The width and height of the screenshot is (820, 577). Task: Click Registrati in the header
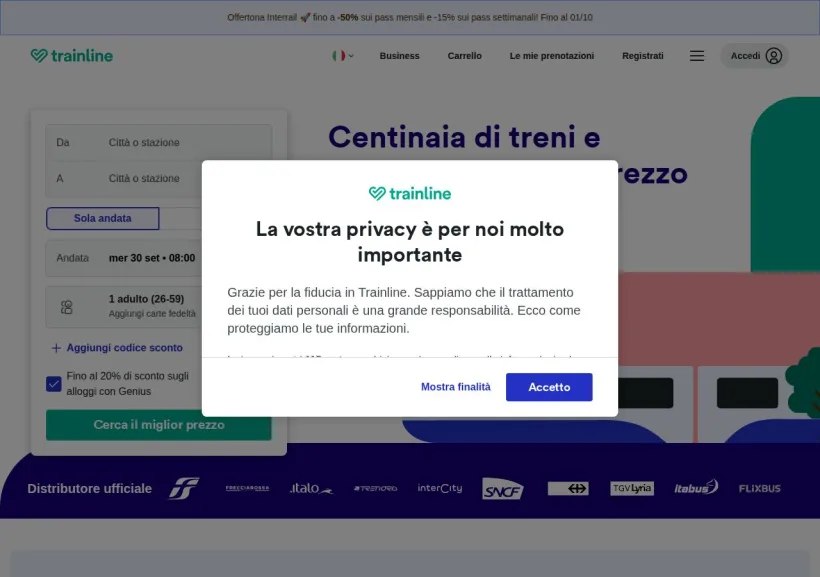point(643,55)
